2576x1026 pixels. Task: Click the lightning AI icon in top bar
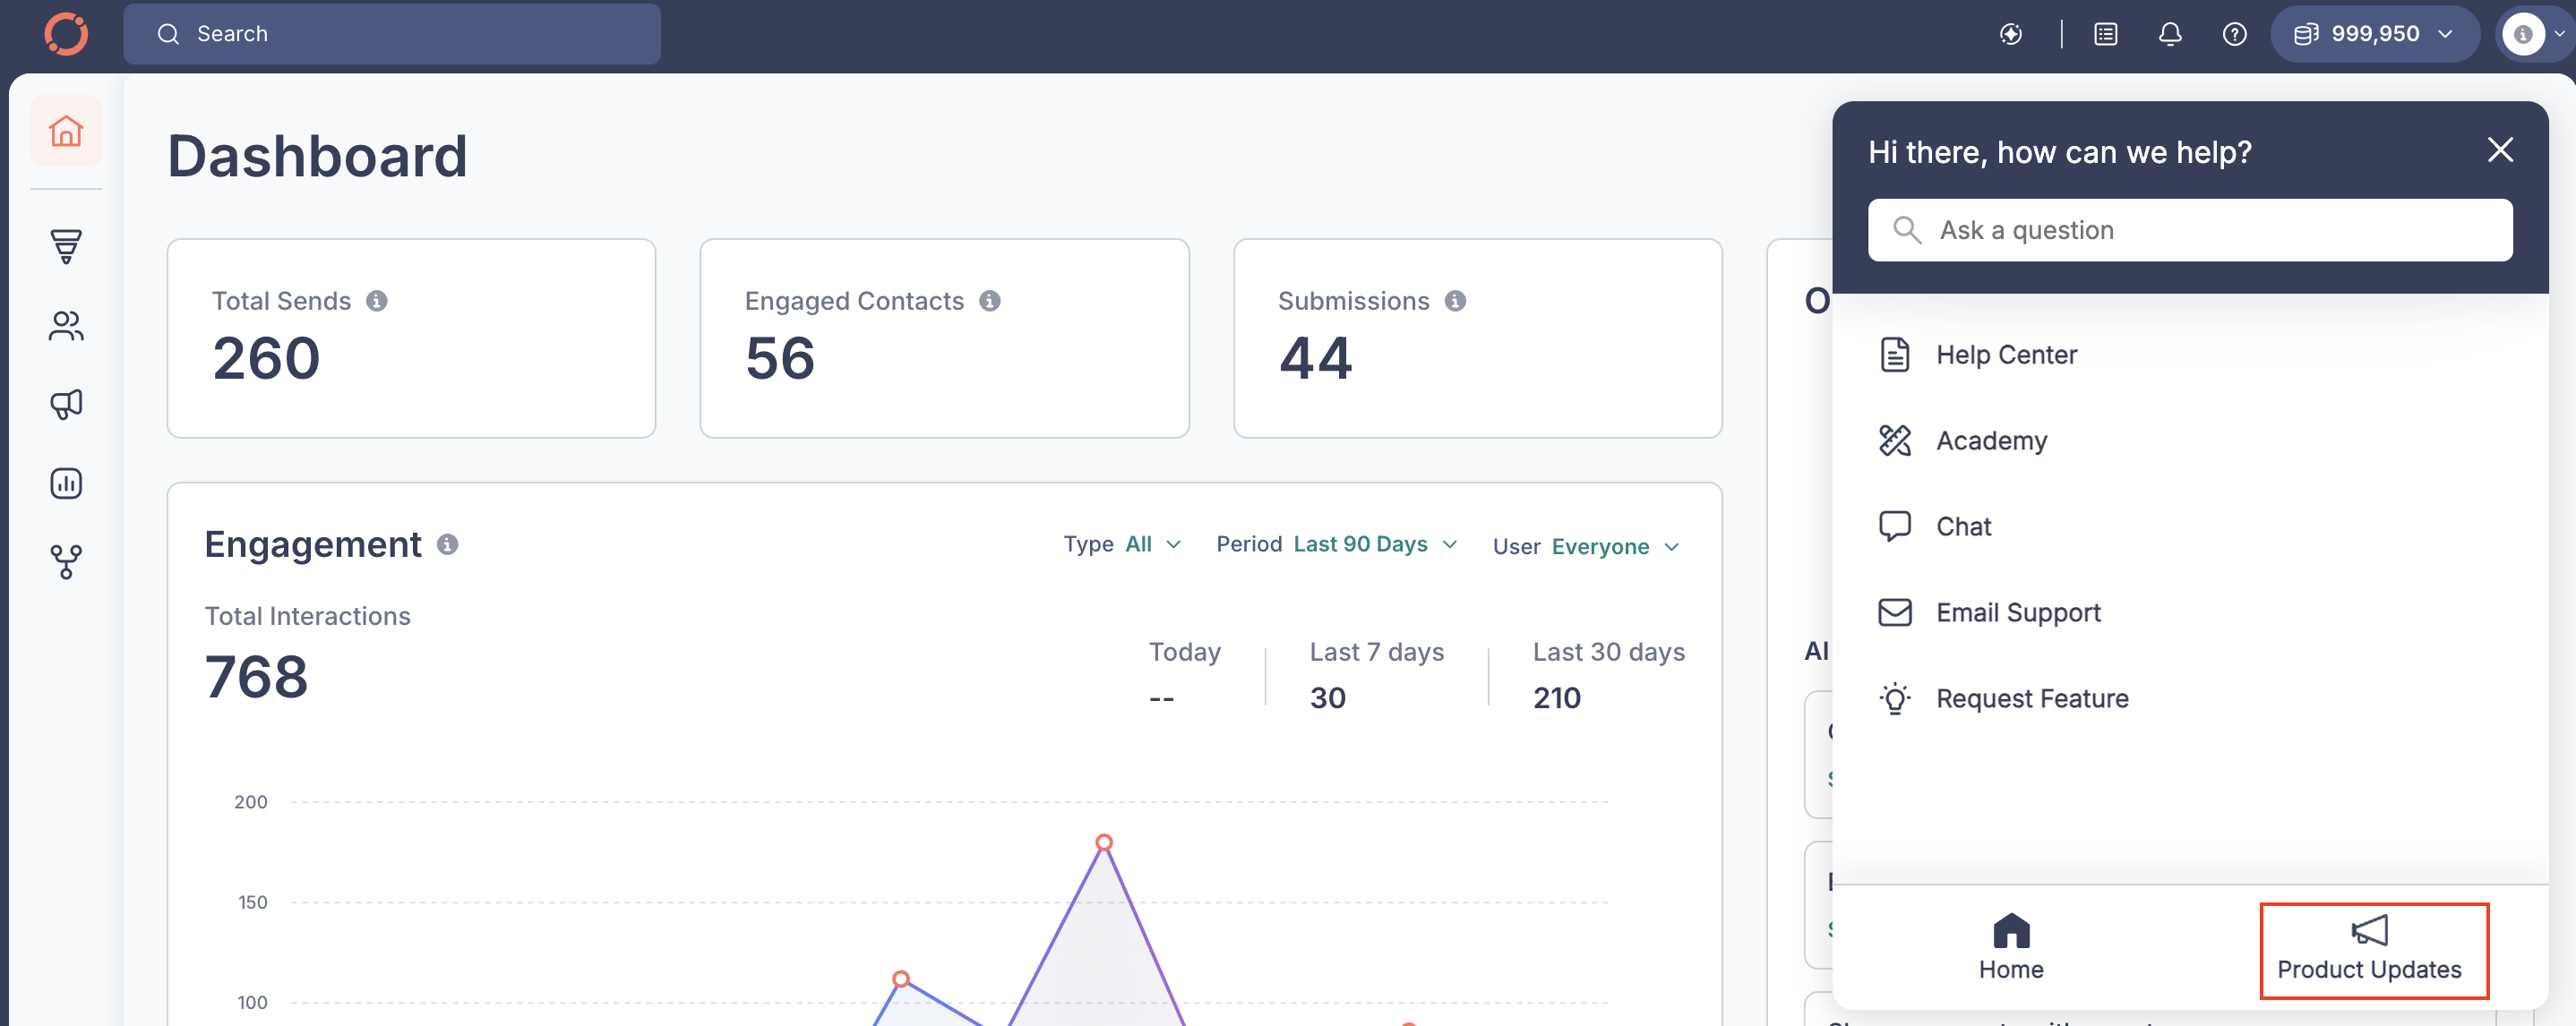click(2011, 34)
